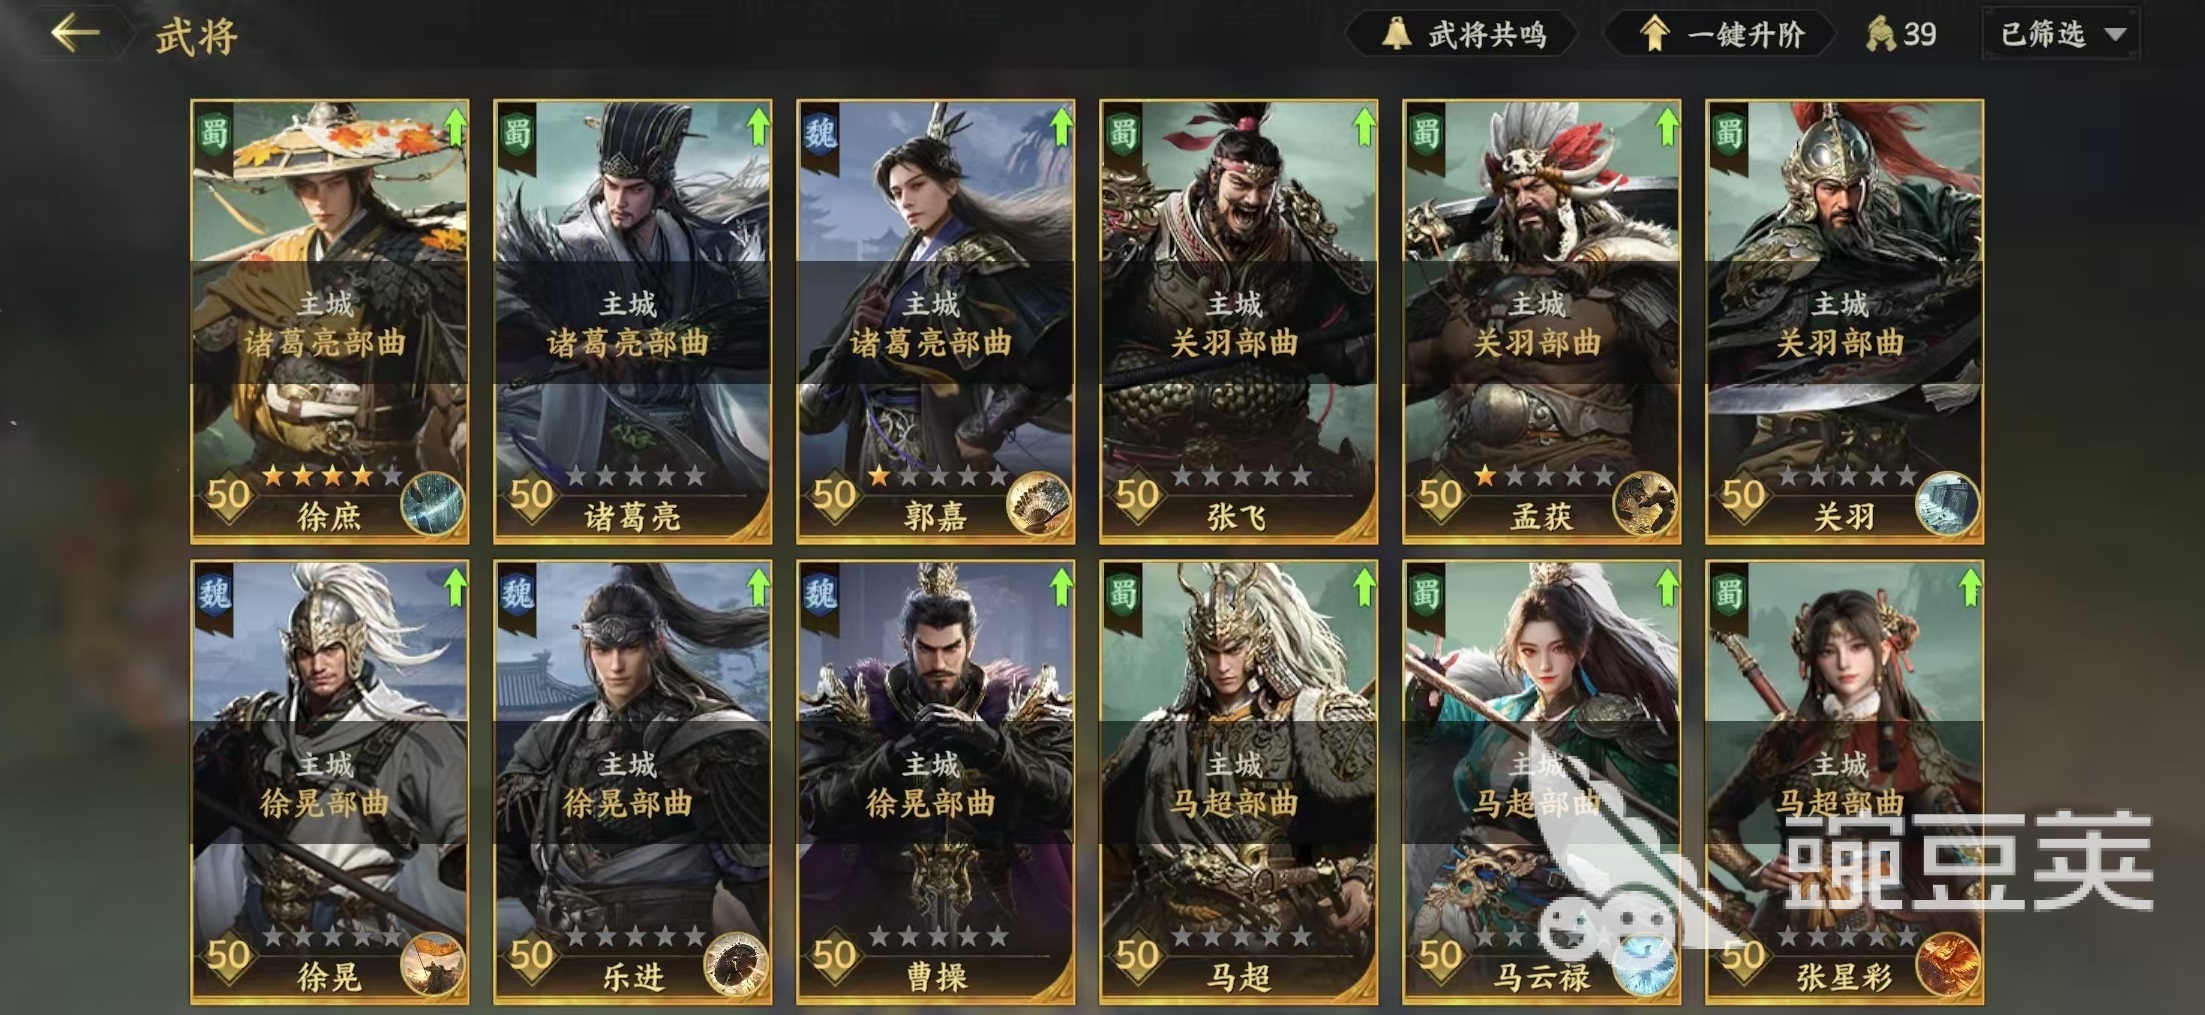Open 孟获's round skill icon
The height and width of the screenshot is (1015, 2205).
1644,503
